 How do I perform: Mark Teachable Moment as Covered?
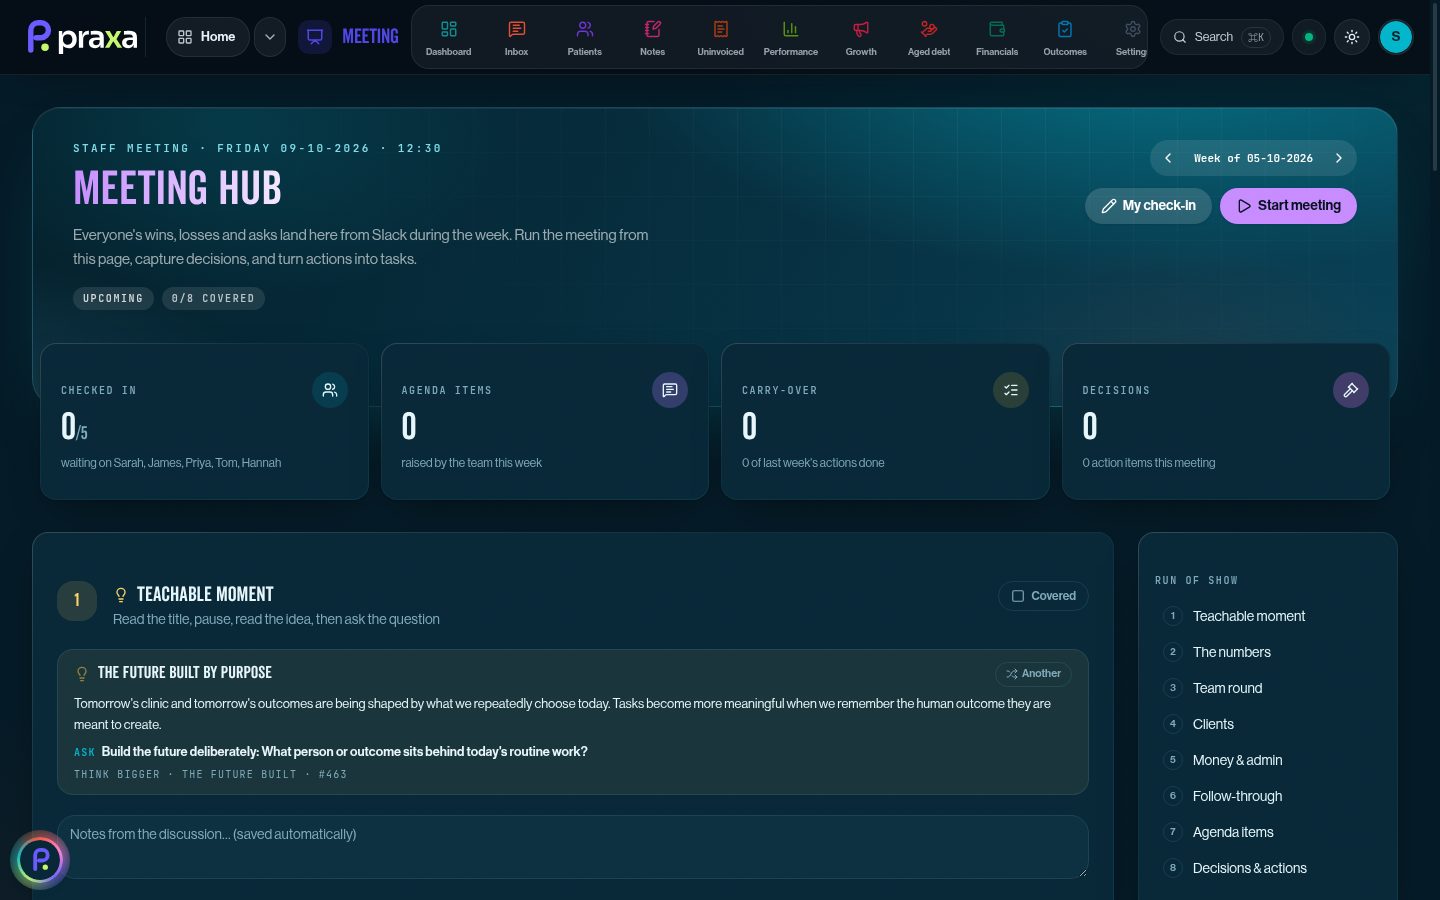[x=1043, y=596]
